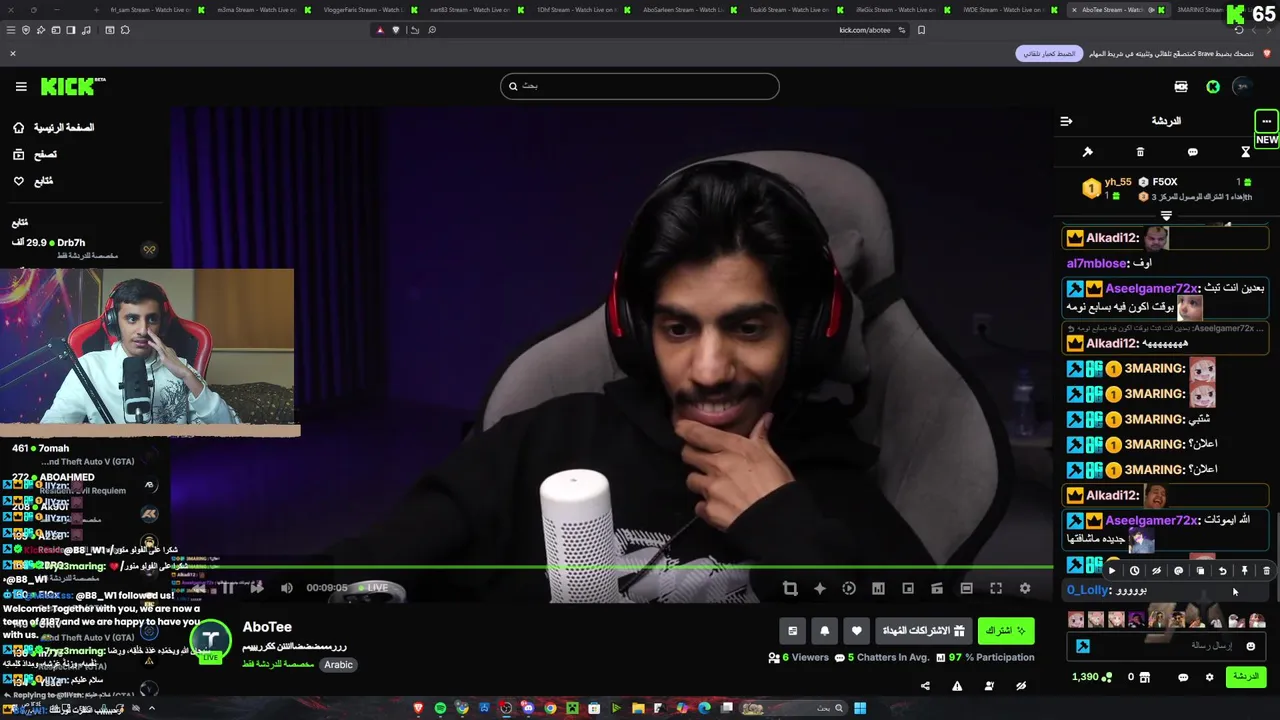
Task: Hide user eye icon in hover toolbar
Action: [x=1156, y=571]
